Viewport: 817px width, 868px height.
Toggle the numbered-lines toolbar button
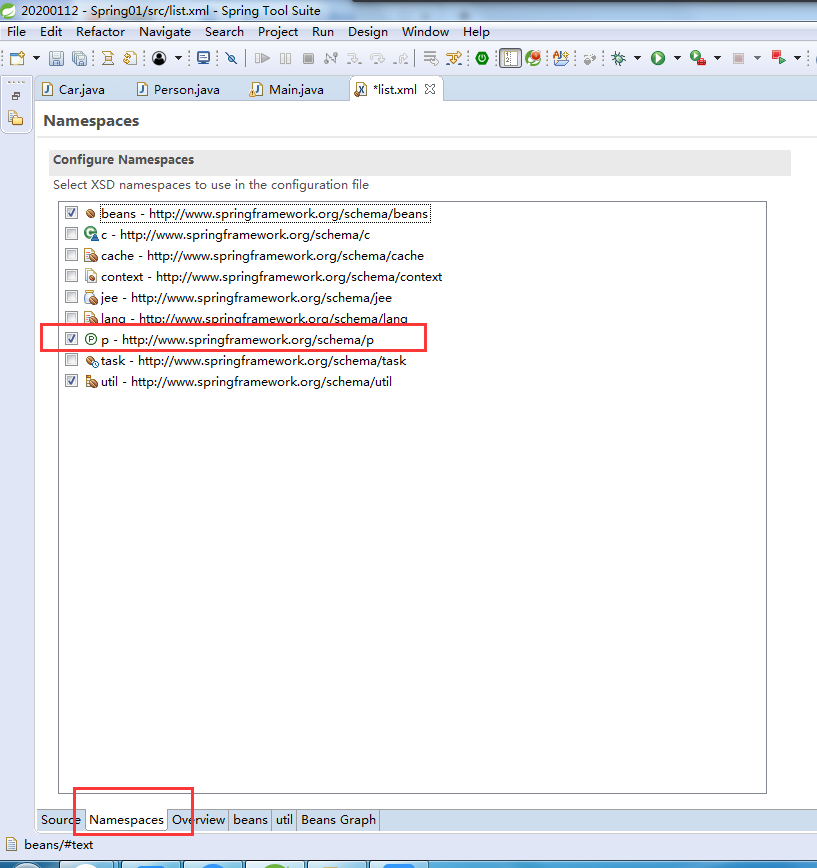coord(510,58)
